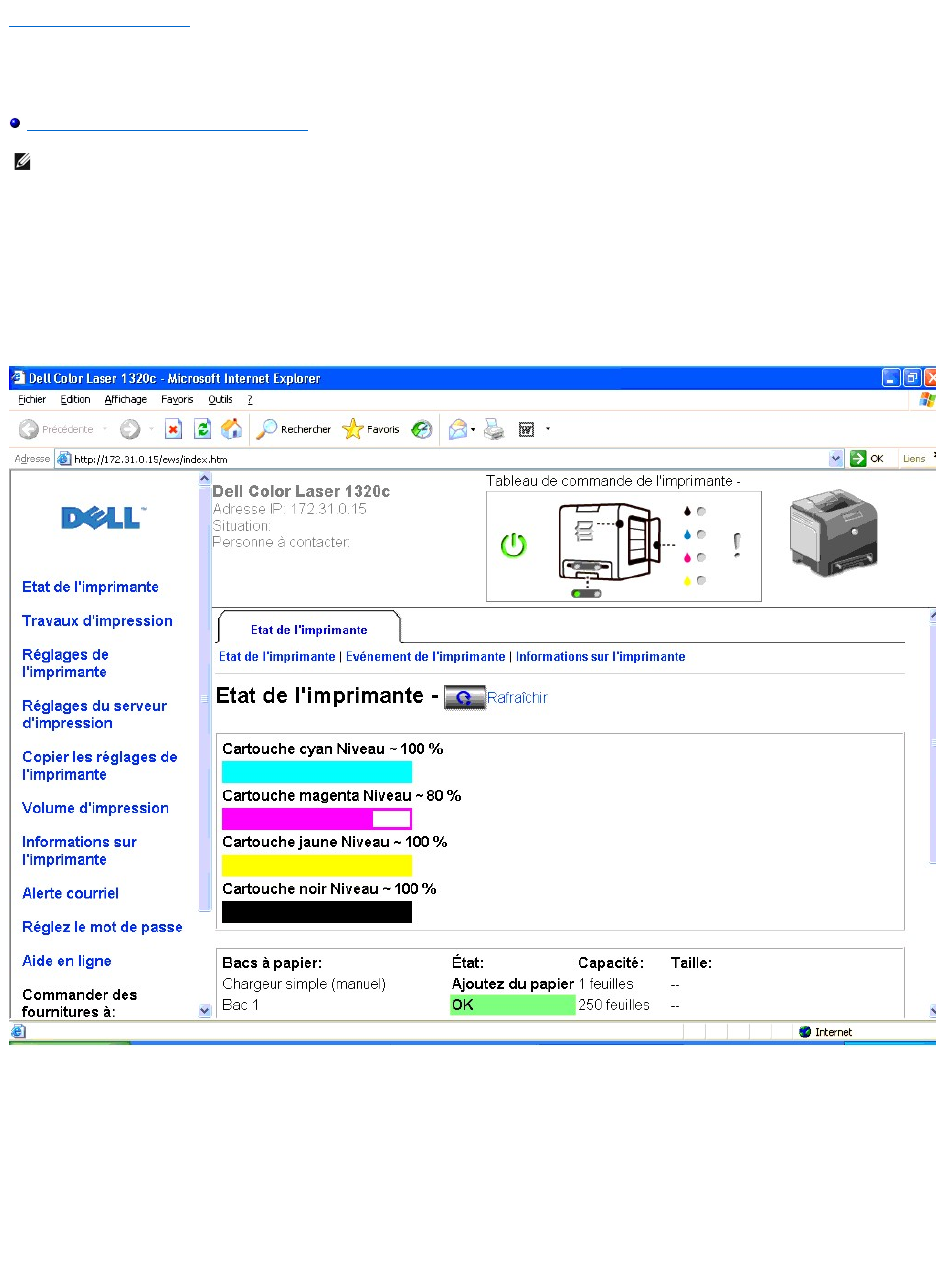The image size is (936, 1287).
Task: Click the Print icon in browser toolbar
Action: [494, 429]
